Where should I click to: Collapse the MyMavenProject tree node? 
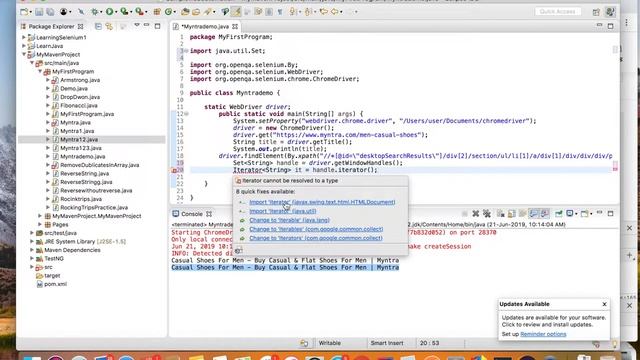24,54
